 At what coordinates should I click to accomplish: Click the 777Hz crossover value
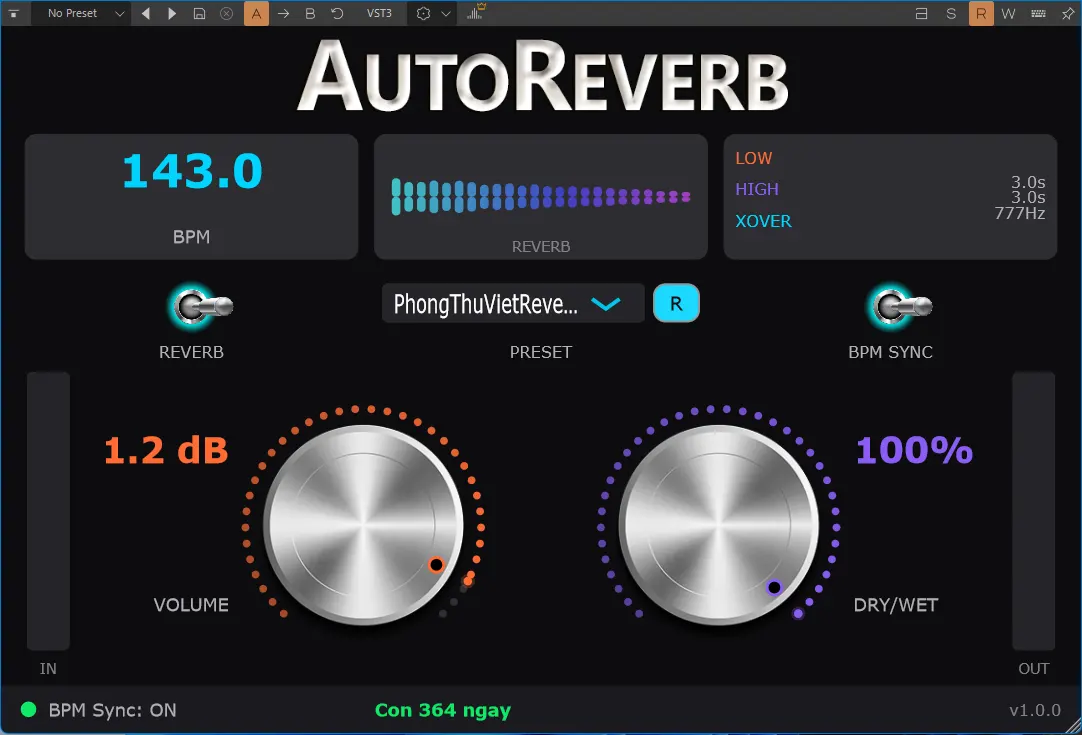pyautogui.click(x=1019, y=213)
